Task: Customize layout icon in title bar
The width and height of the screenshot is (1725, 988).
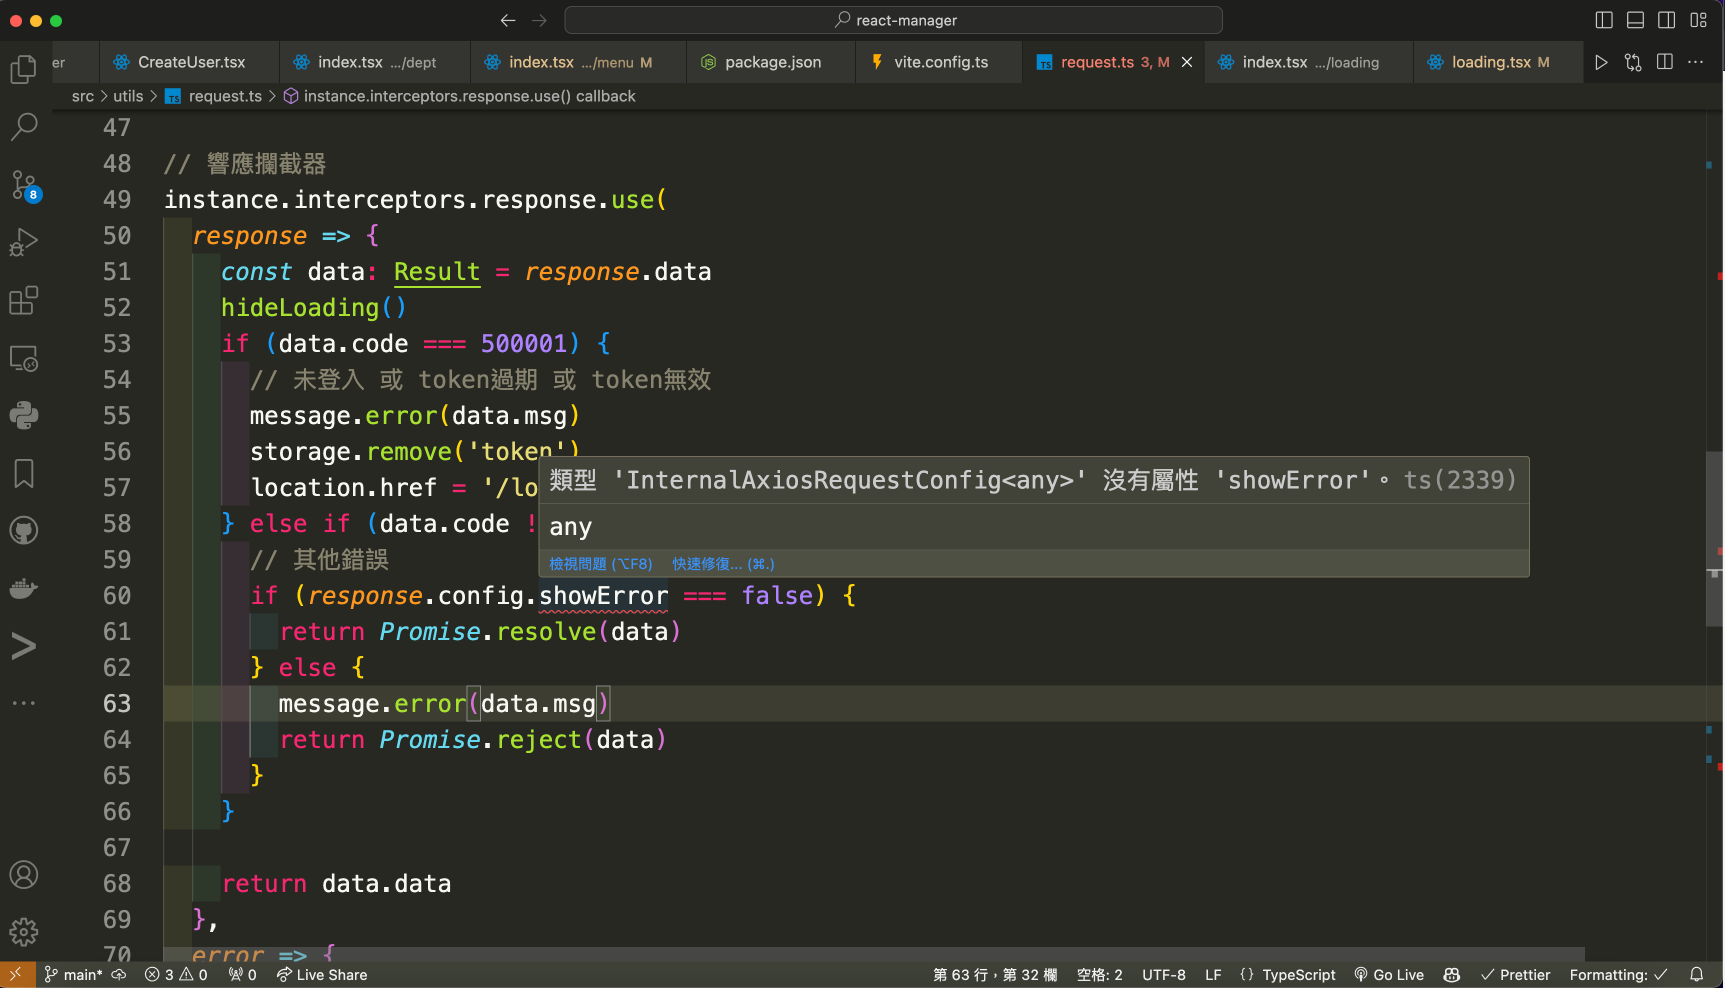Action: 1699,20
